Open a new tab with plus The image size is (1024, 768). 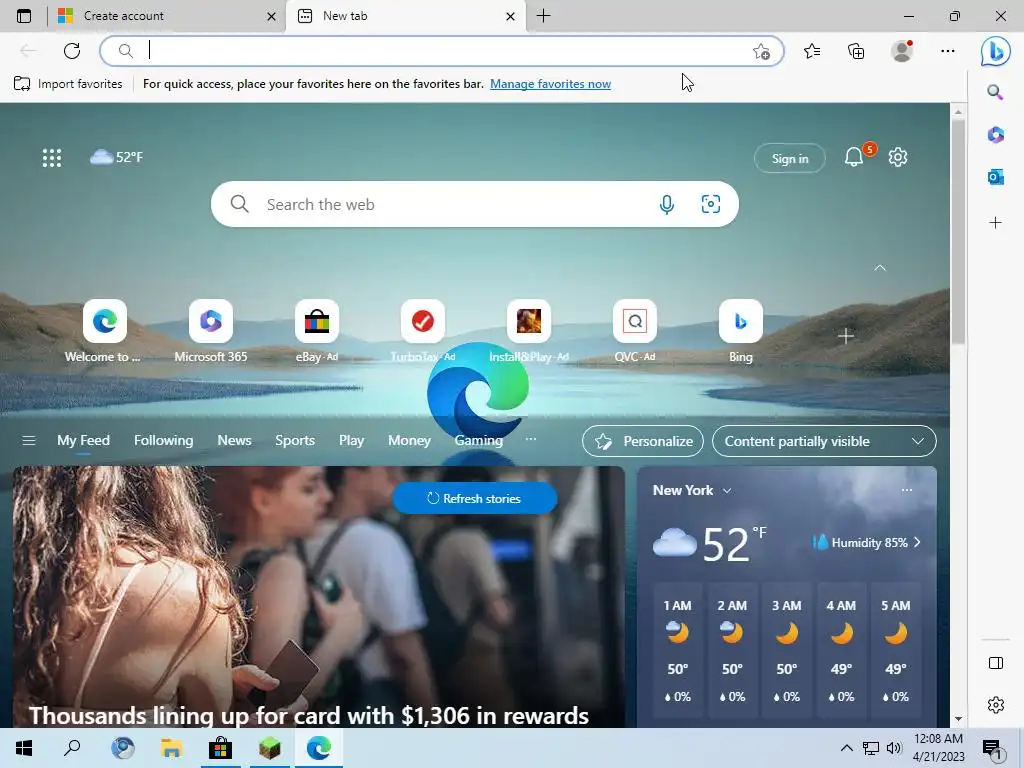click(x=543, y=16)
